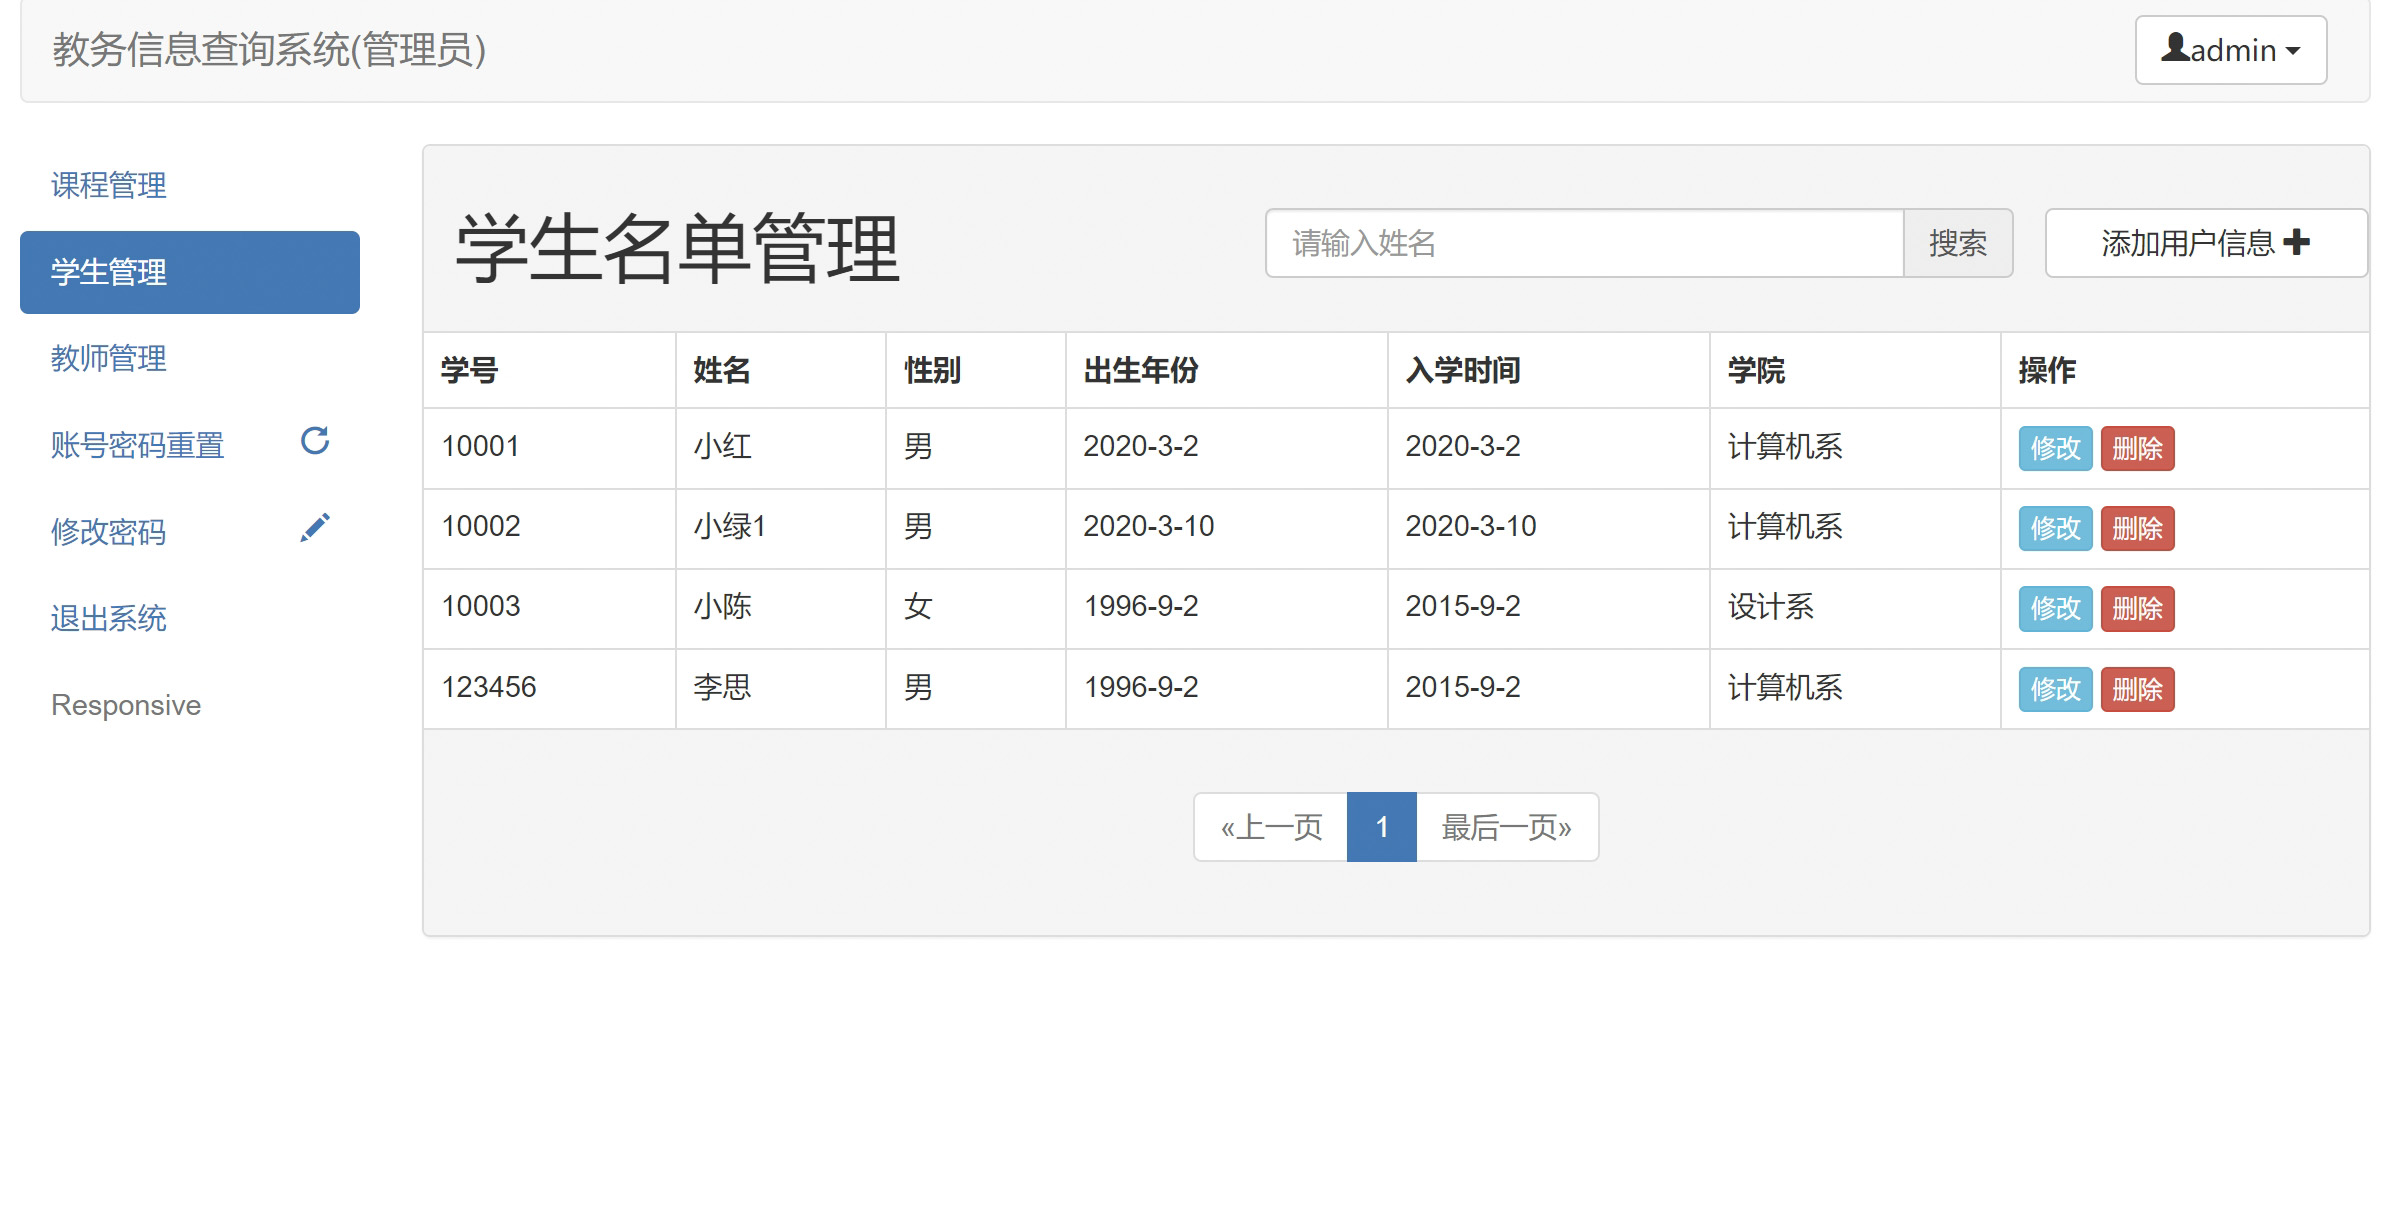The height and width of the screenshot is (1232, 2387).
Task: Click 最后一页 last page button
Action: click(1502, 823)
